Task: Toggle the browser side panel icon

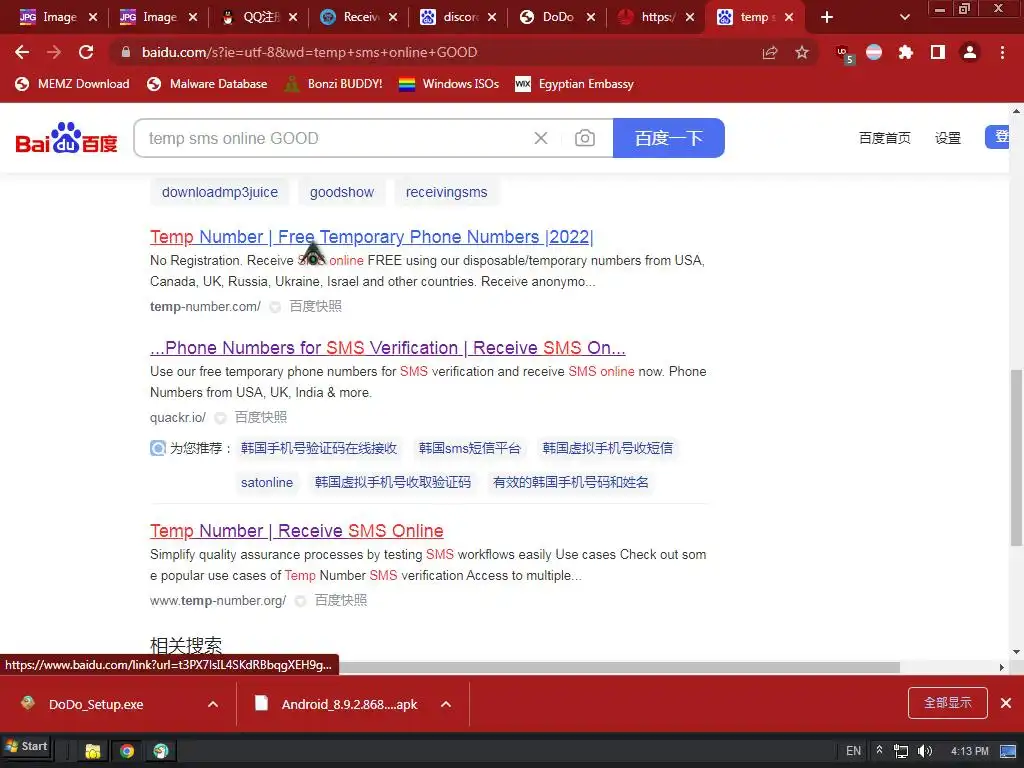Action: (938, 52)
